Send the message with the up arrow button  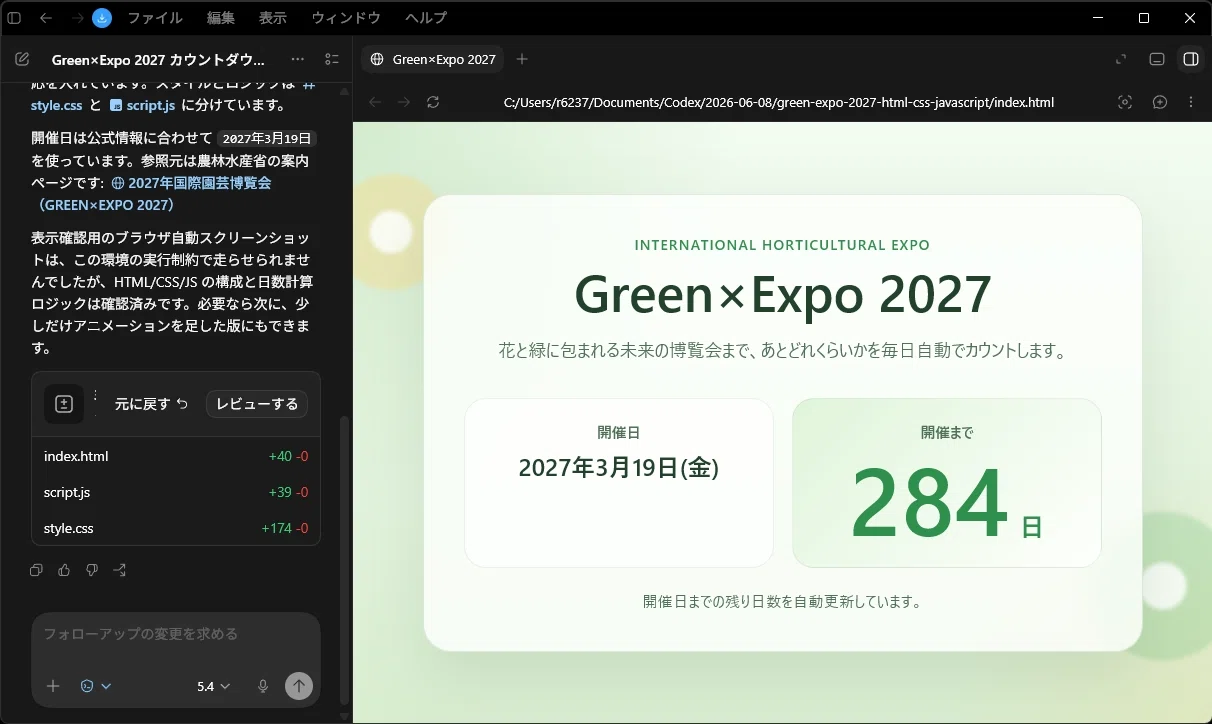point(299,686)
